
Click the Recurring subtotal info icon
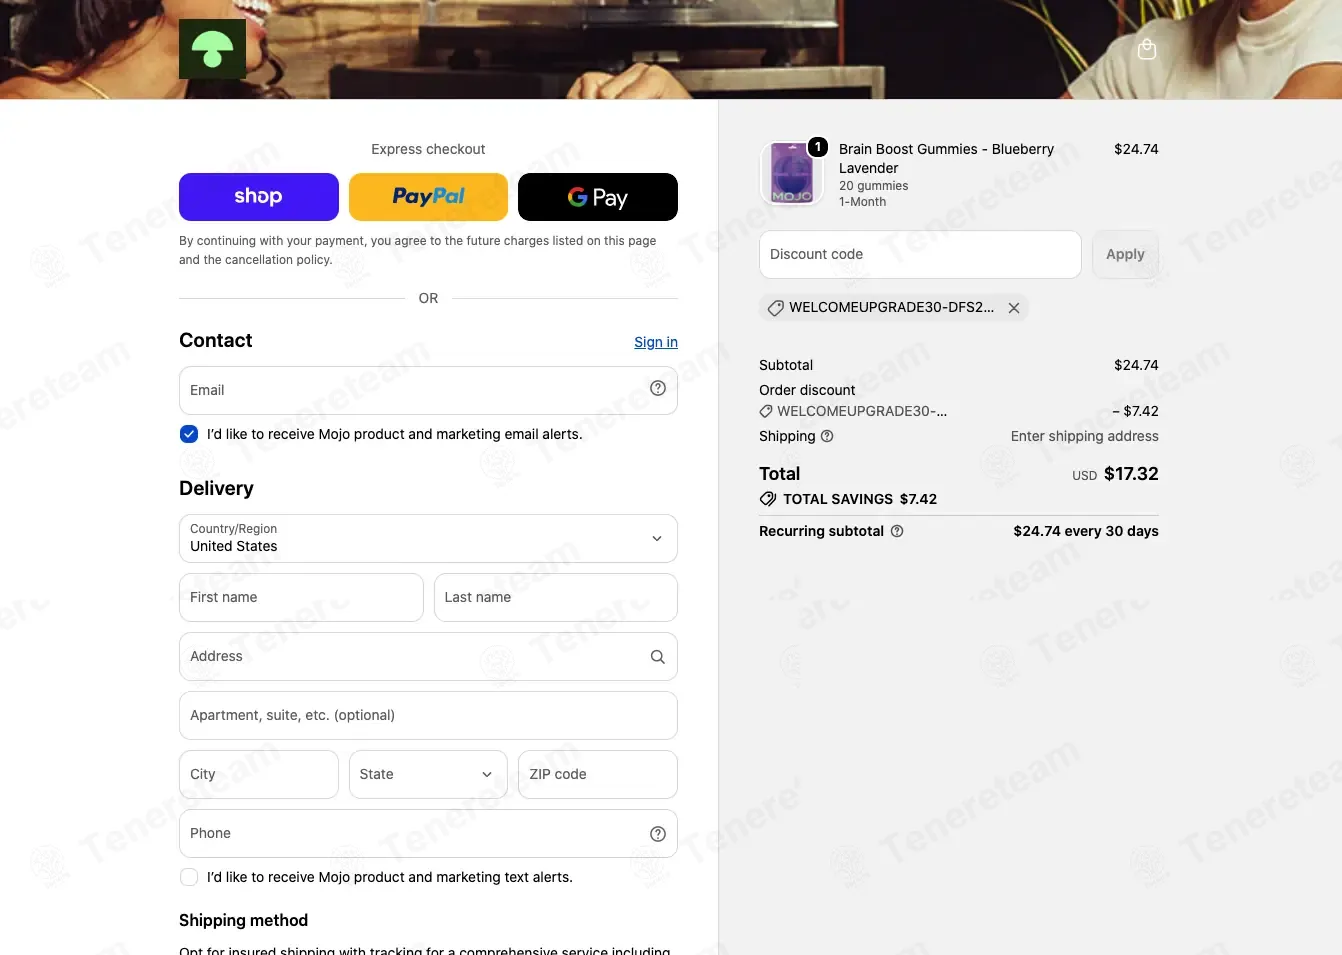coord(897,531)
